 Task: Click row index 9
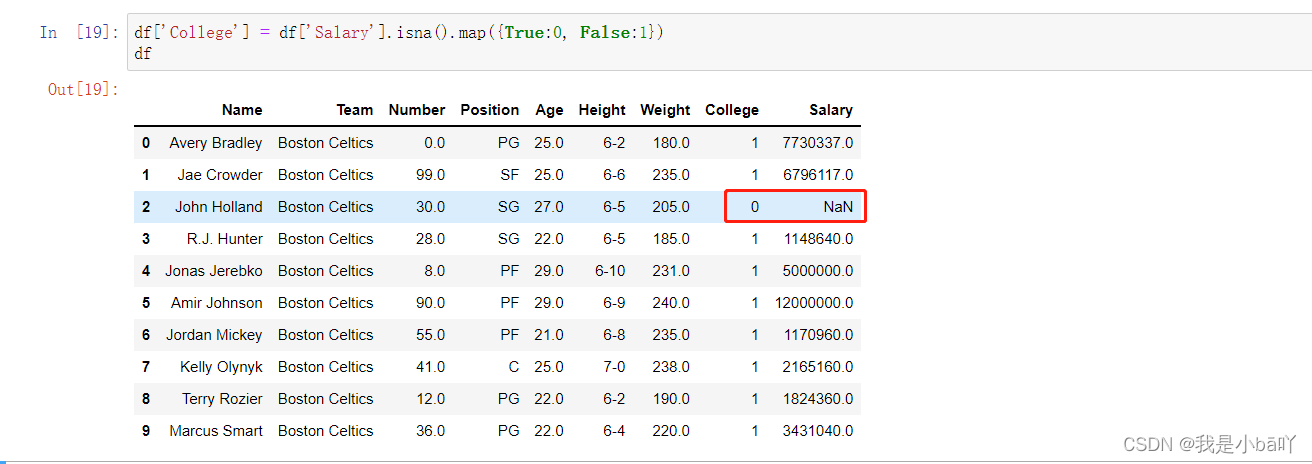(x=146, y=431)
